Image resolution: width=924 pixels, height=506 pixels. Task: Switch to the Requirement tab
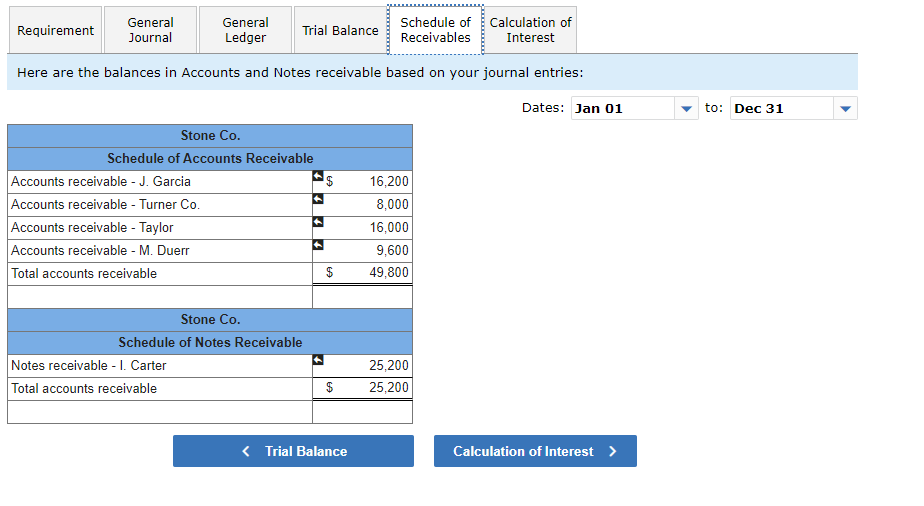pyautogui.click(x=55, y=30)
